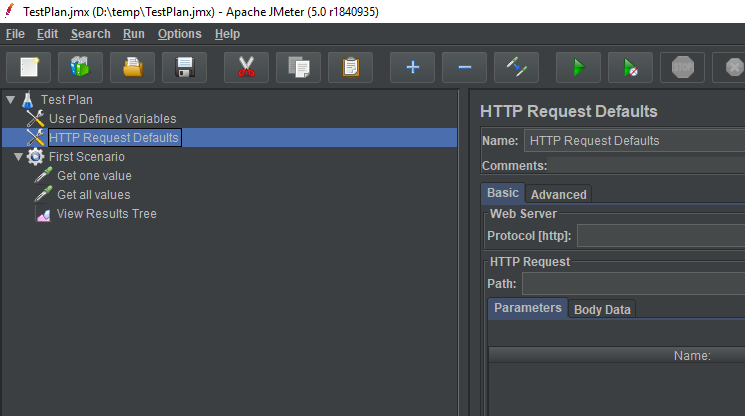745x416 pixels.
Task: Open the Help menu
Action: [227, 34]
